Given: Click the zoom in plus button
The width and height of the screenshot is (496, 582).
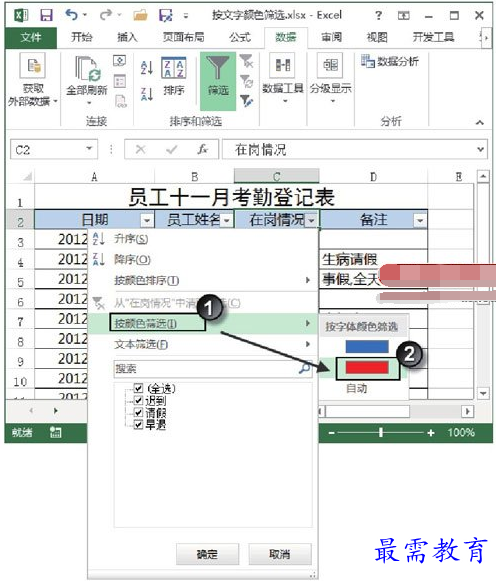Looking at the screenshot, I should 431,432.
